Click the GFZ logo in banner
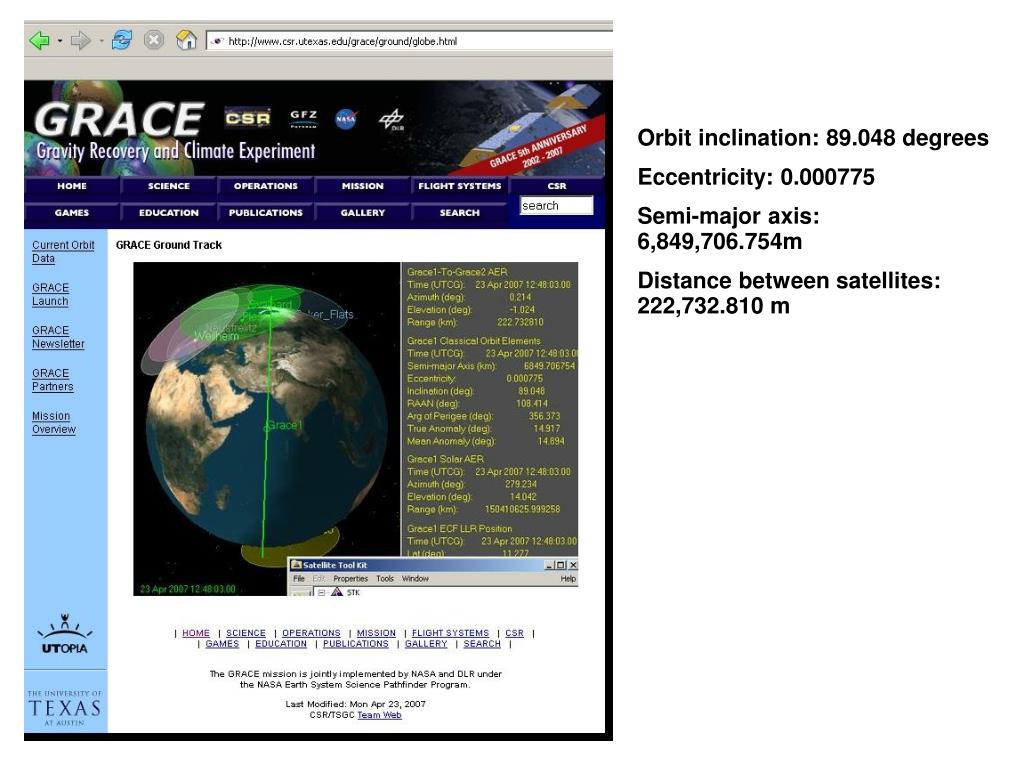 coord(304,118)
